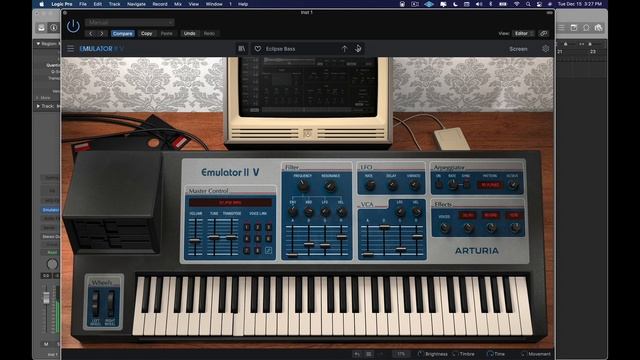Click the link icon beside View
Image resolution: width=640 pixels, height=360 pixels.
pyautogui.click(x=543, y=33)
